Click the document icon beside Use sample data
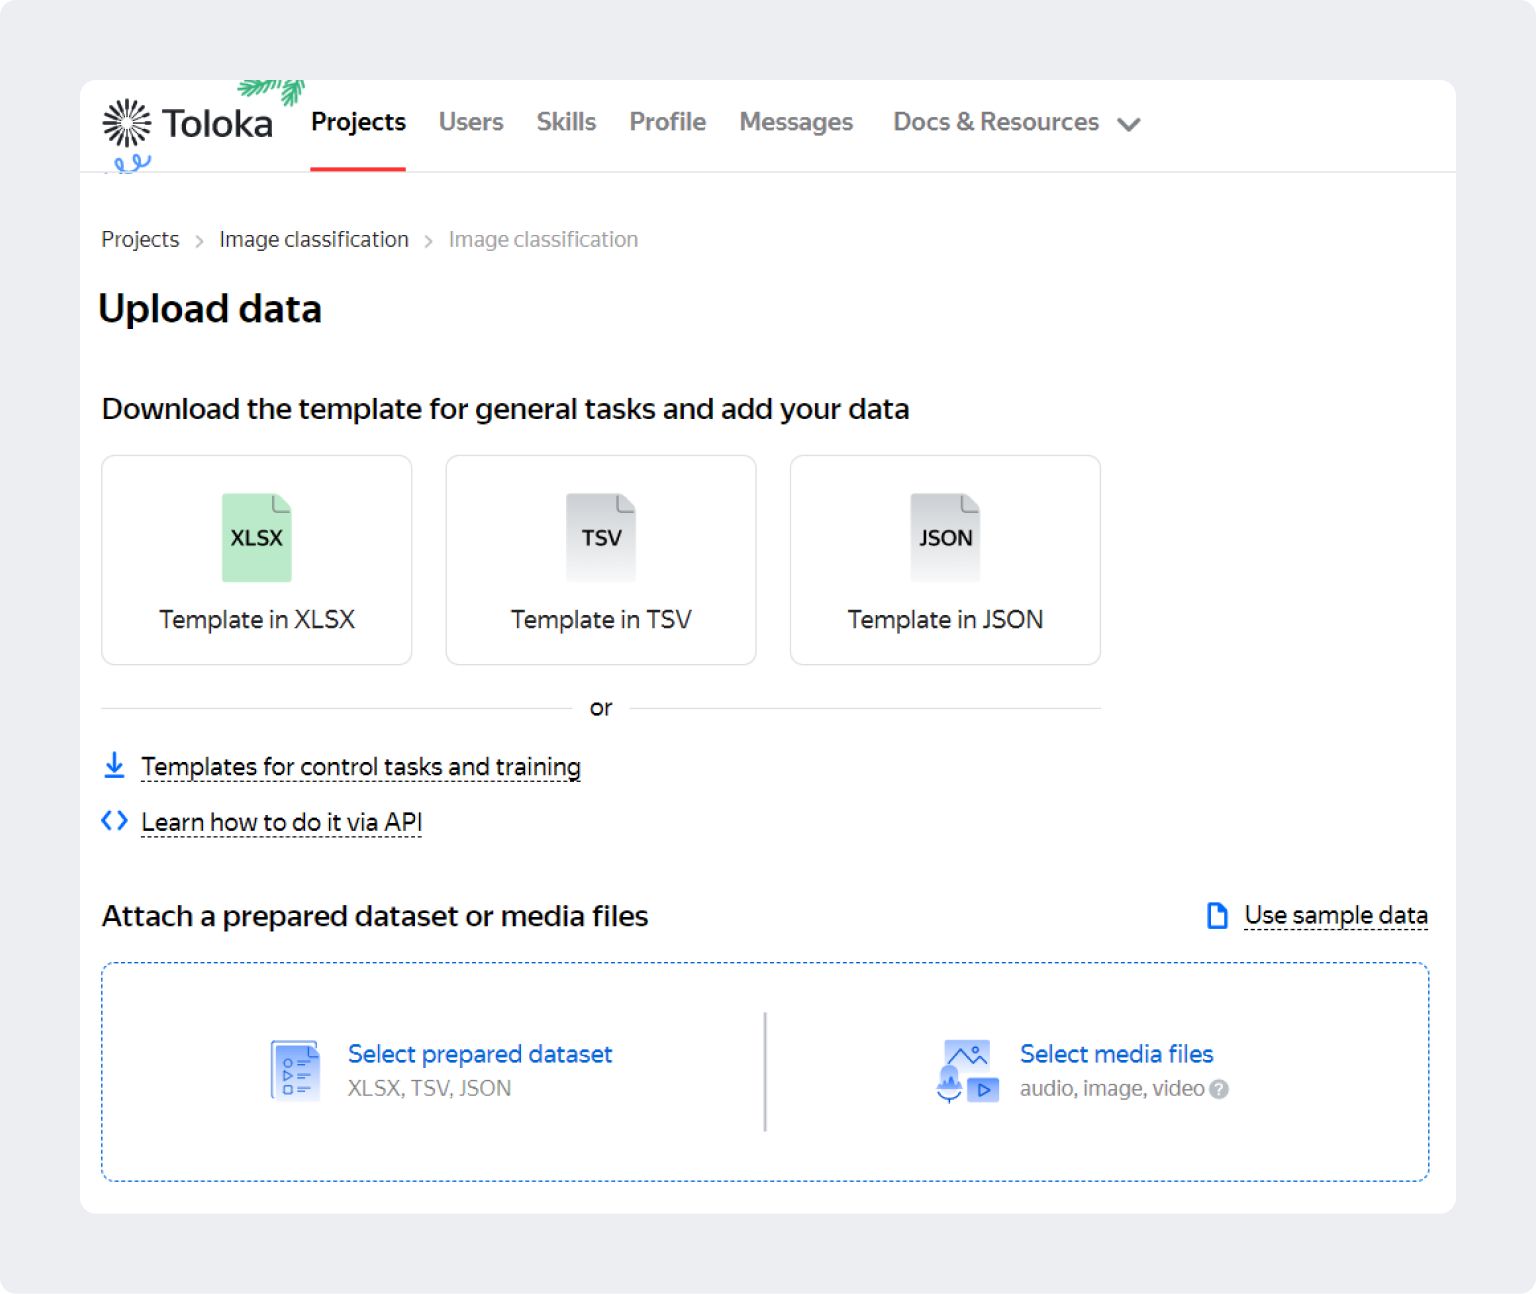 (1217, 915)
